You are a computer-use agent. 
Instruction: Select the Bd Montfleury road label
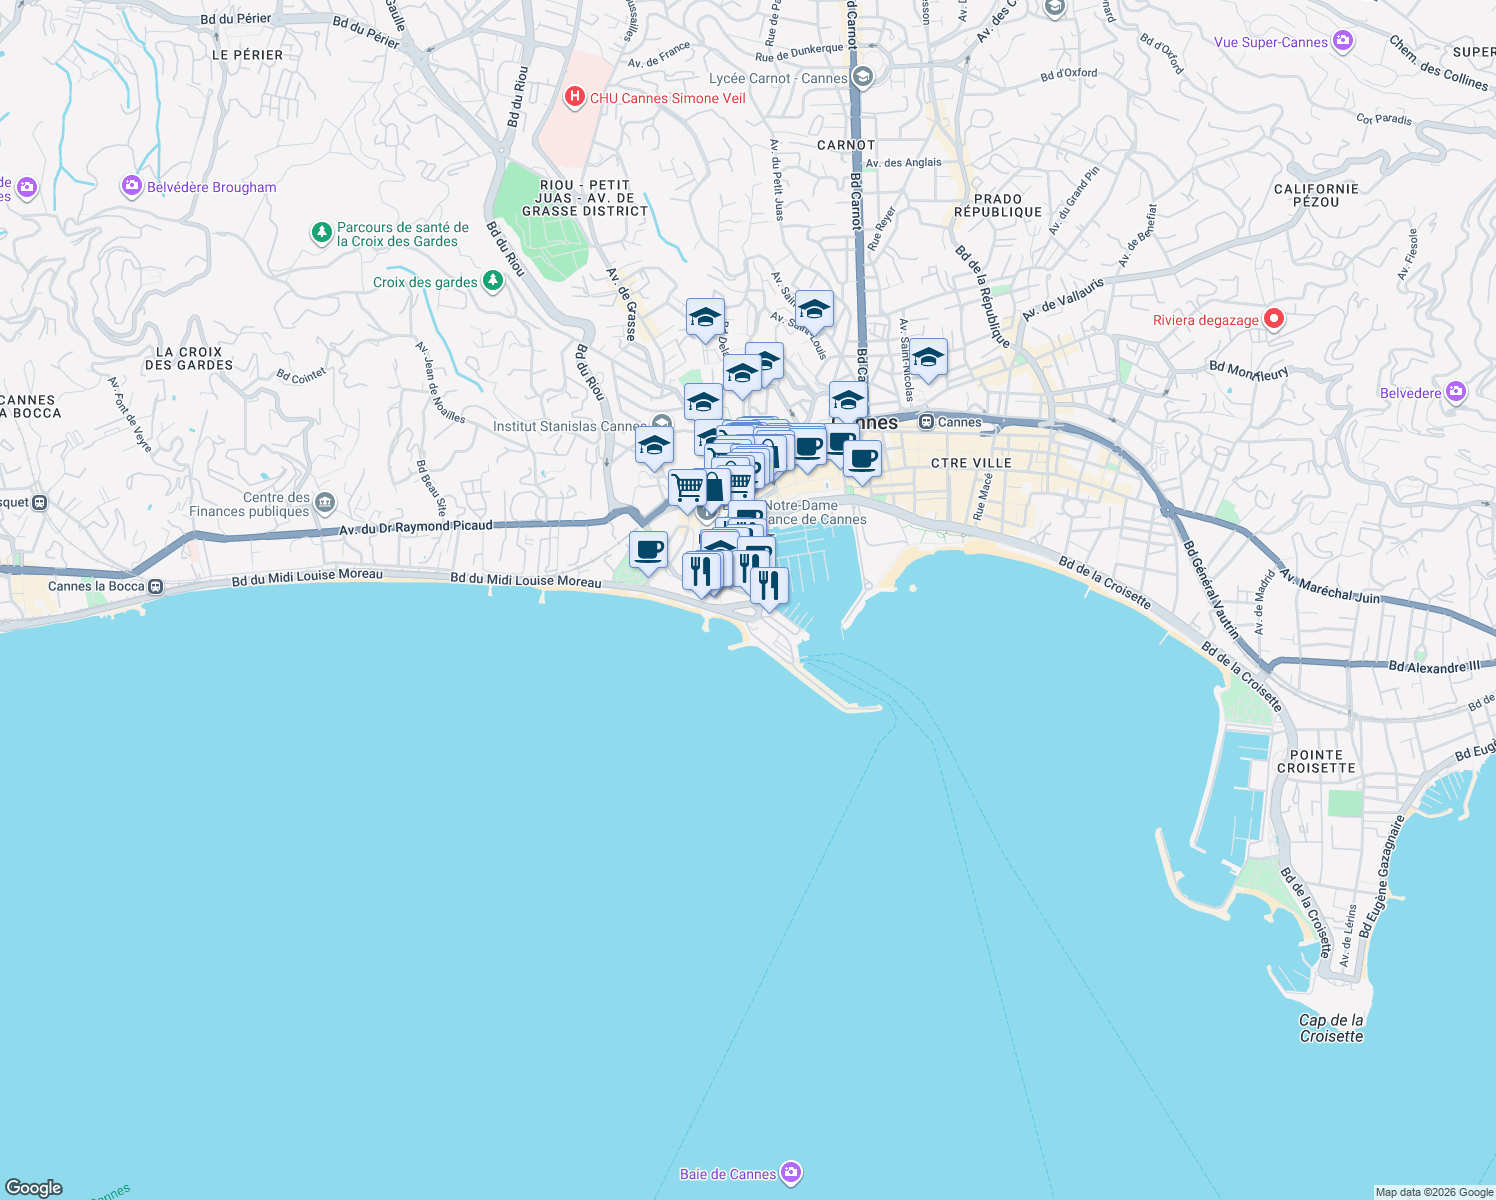tap(1249, 370)
